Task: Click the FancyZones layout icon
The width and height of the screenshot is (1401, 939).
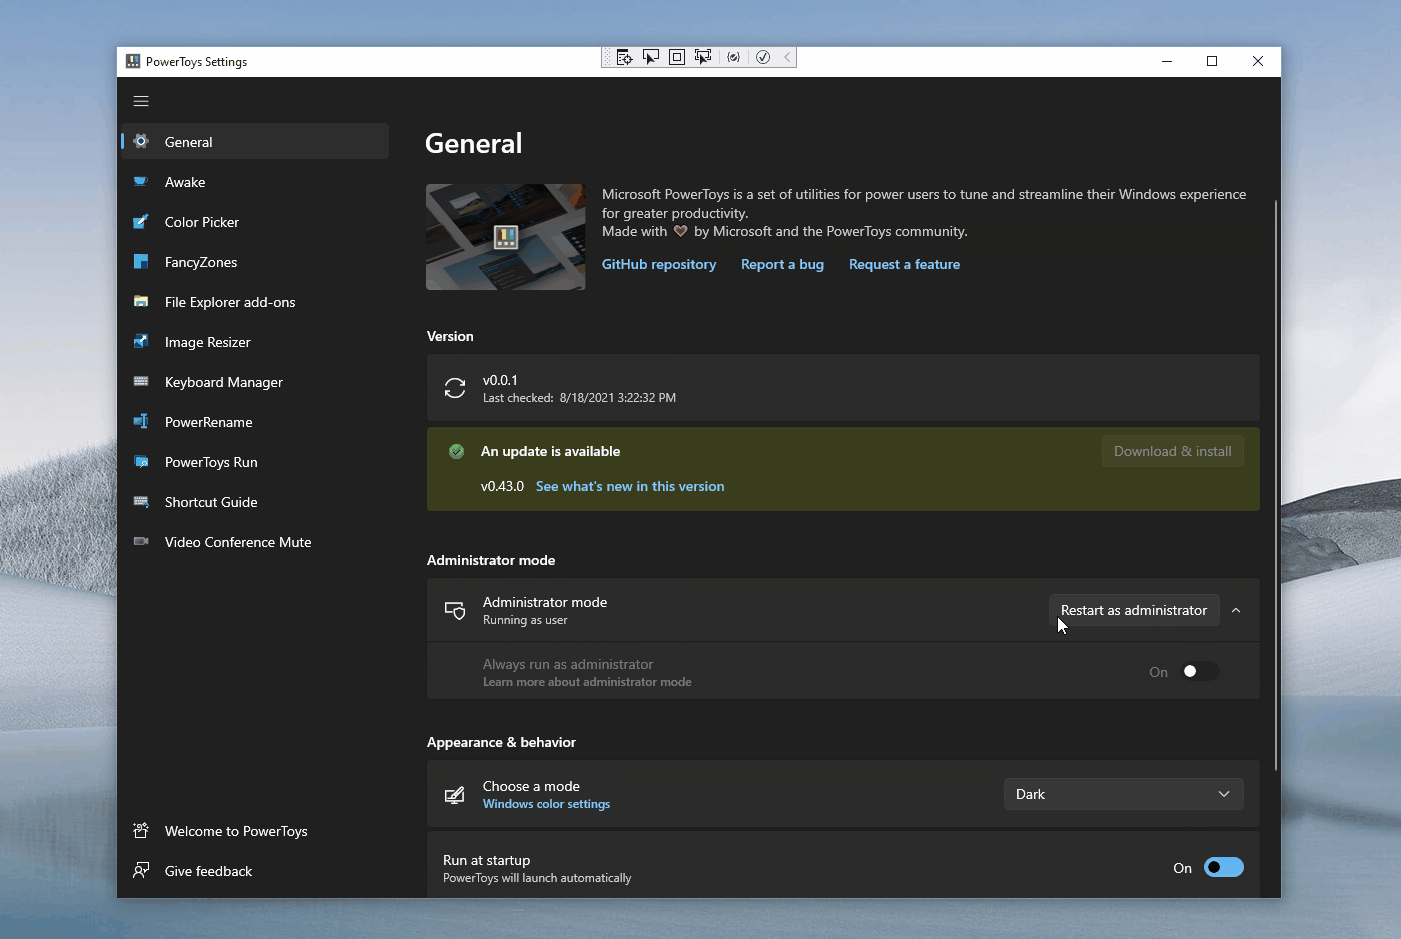Action: [x=141, y=261]
